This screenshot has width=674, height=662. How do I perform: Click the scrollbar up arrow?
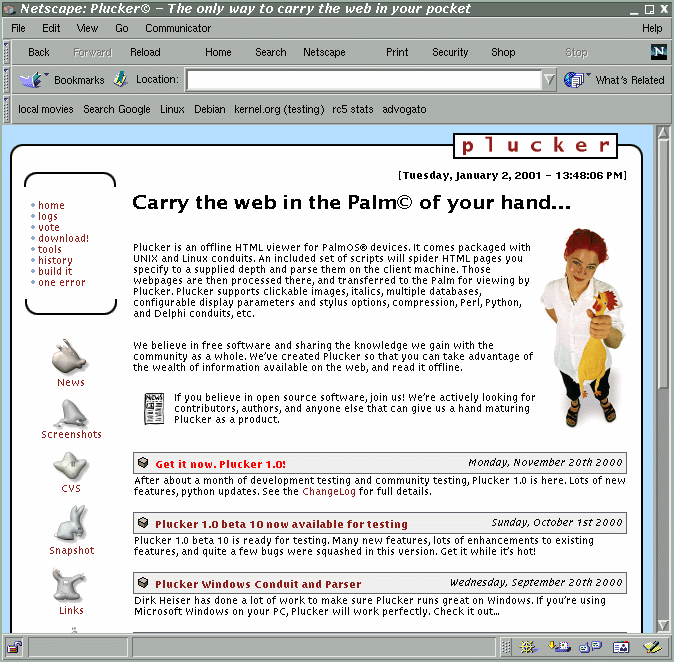[x=663, y=132]
